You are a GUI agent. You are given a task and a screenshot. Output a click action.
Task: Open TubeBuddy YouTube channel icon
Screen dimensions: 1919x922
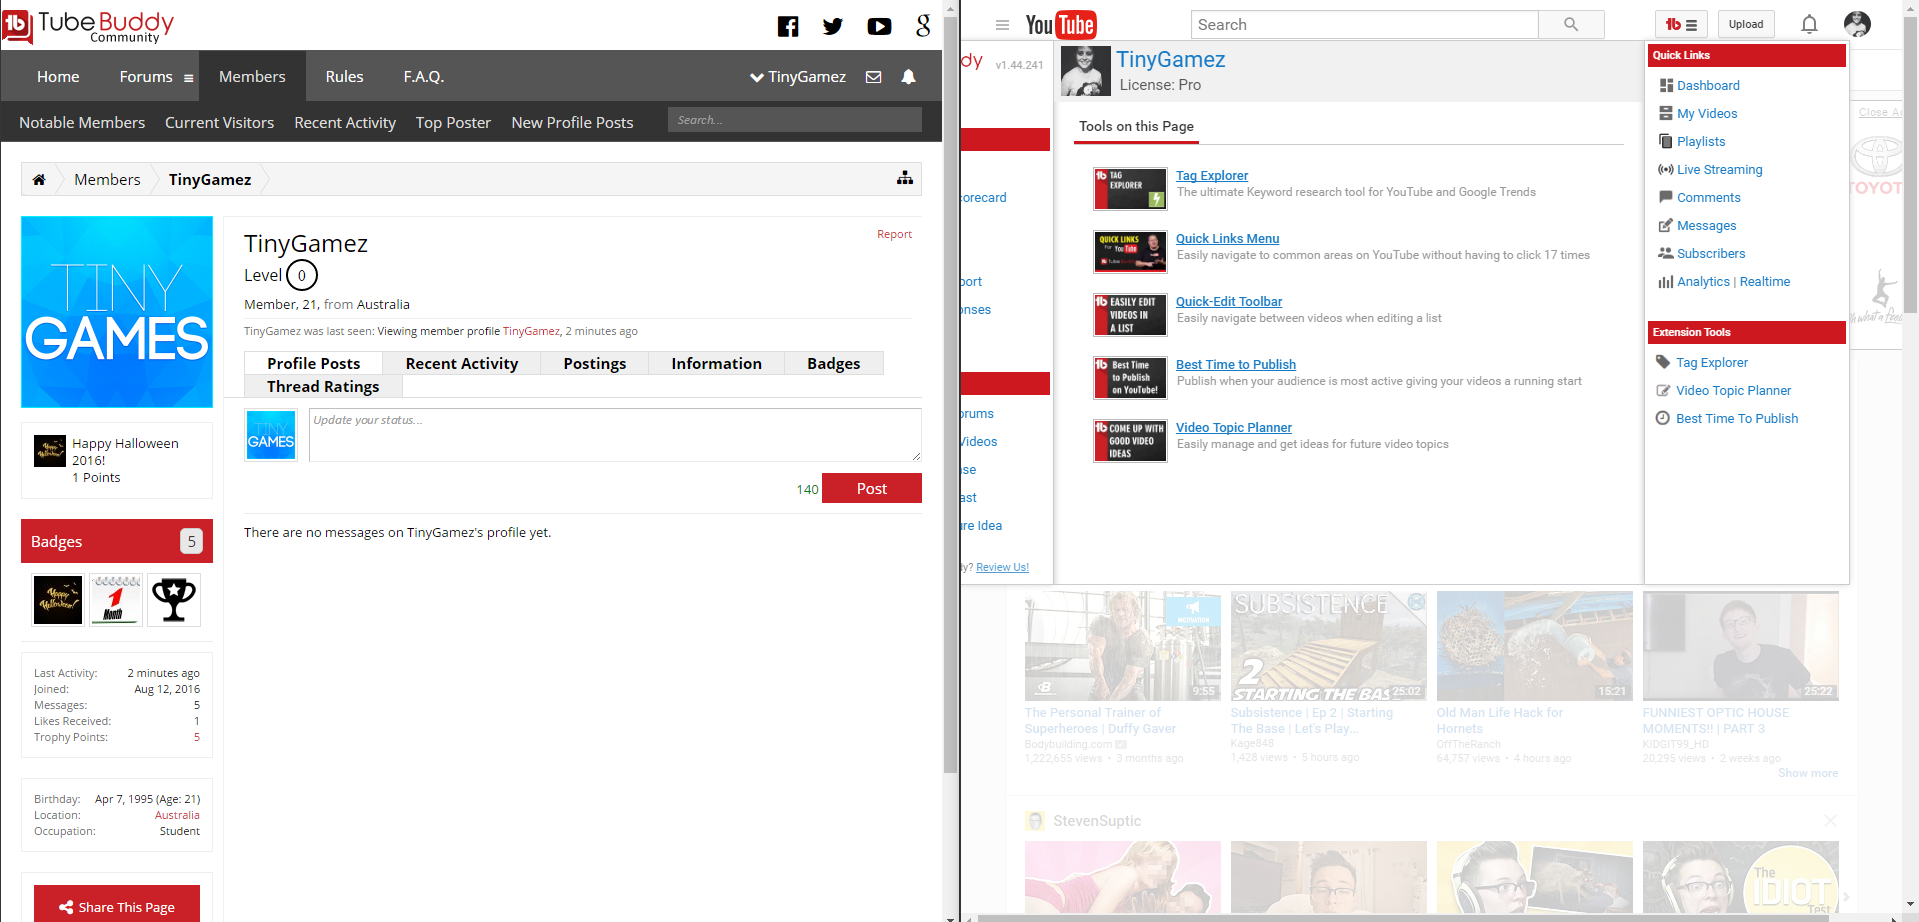click(879, 26)
